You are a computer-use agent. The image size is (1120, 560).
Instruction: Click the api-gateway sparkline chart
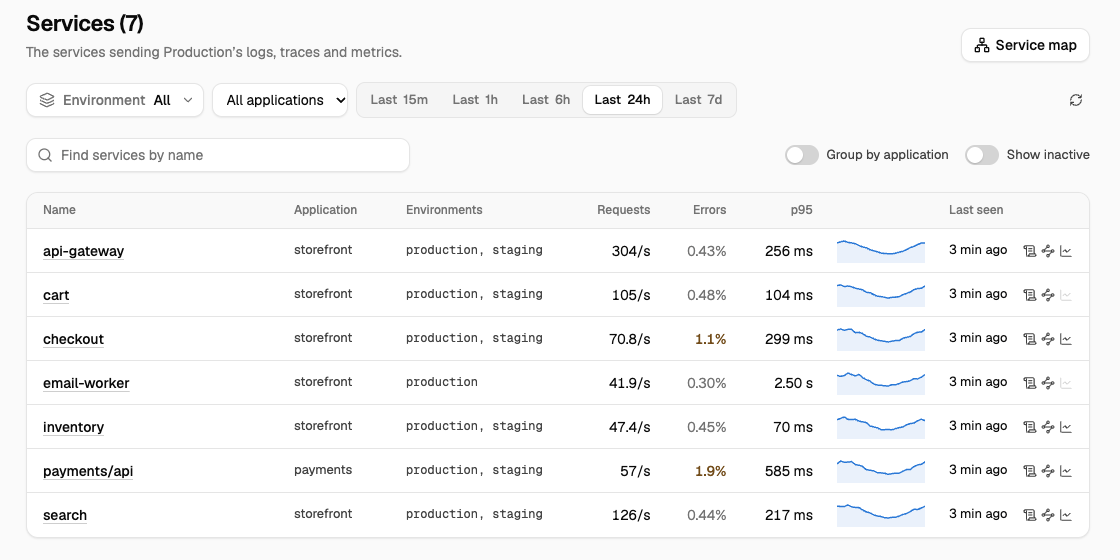tap(881, 251)
